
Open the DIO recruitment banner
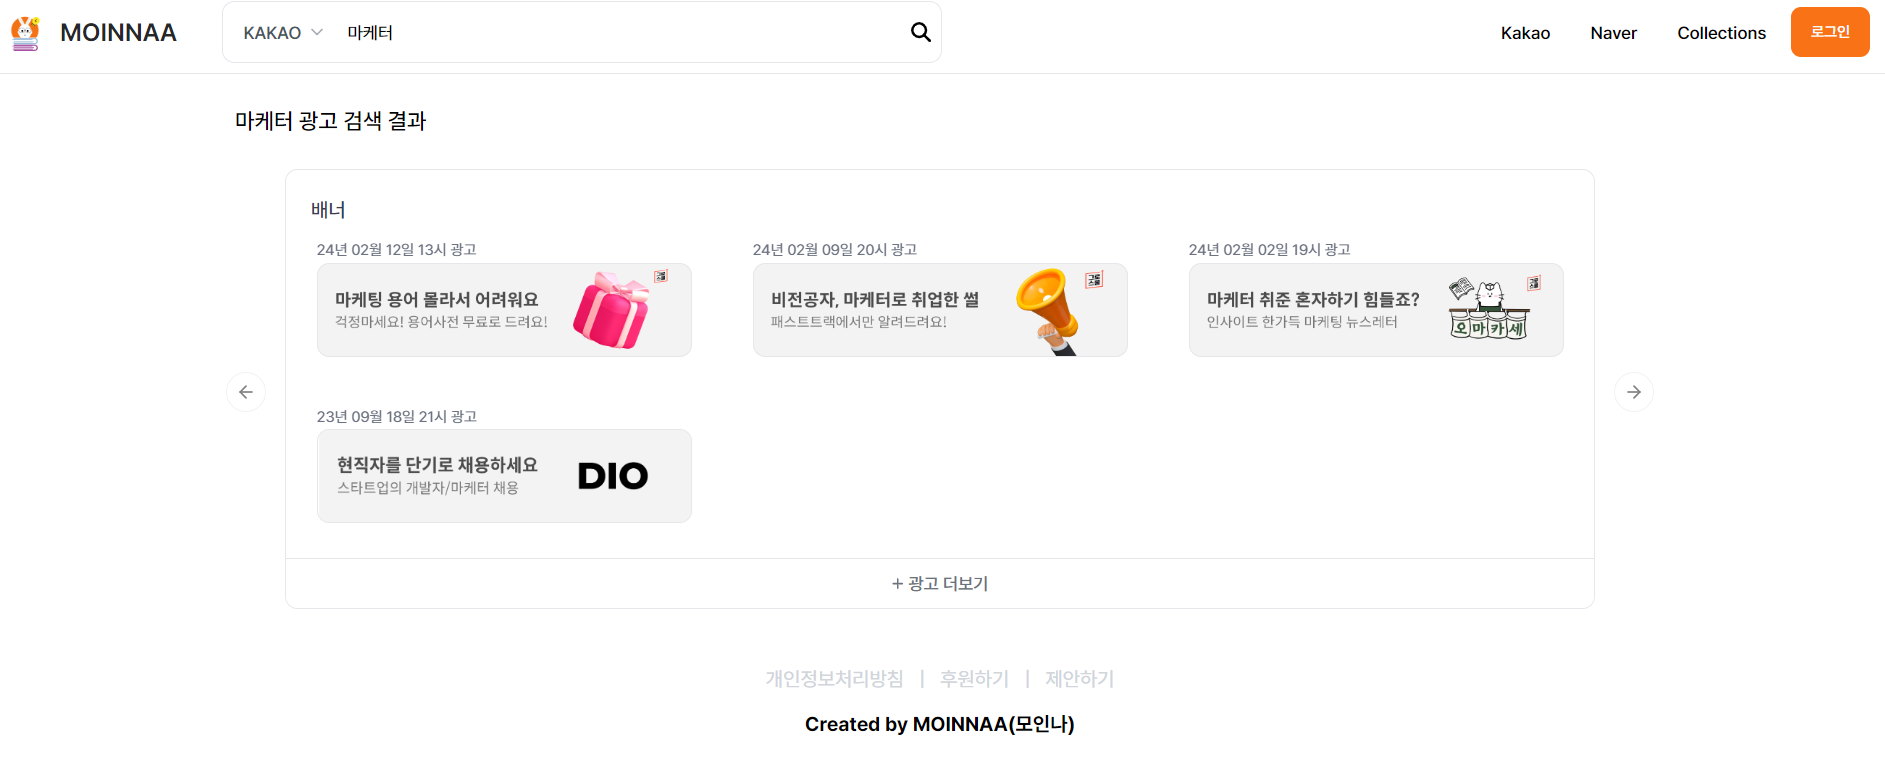(x=503, y=476)
